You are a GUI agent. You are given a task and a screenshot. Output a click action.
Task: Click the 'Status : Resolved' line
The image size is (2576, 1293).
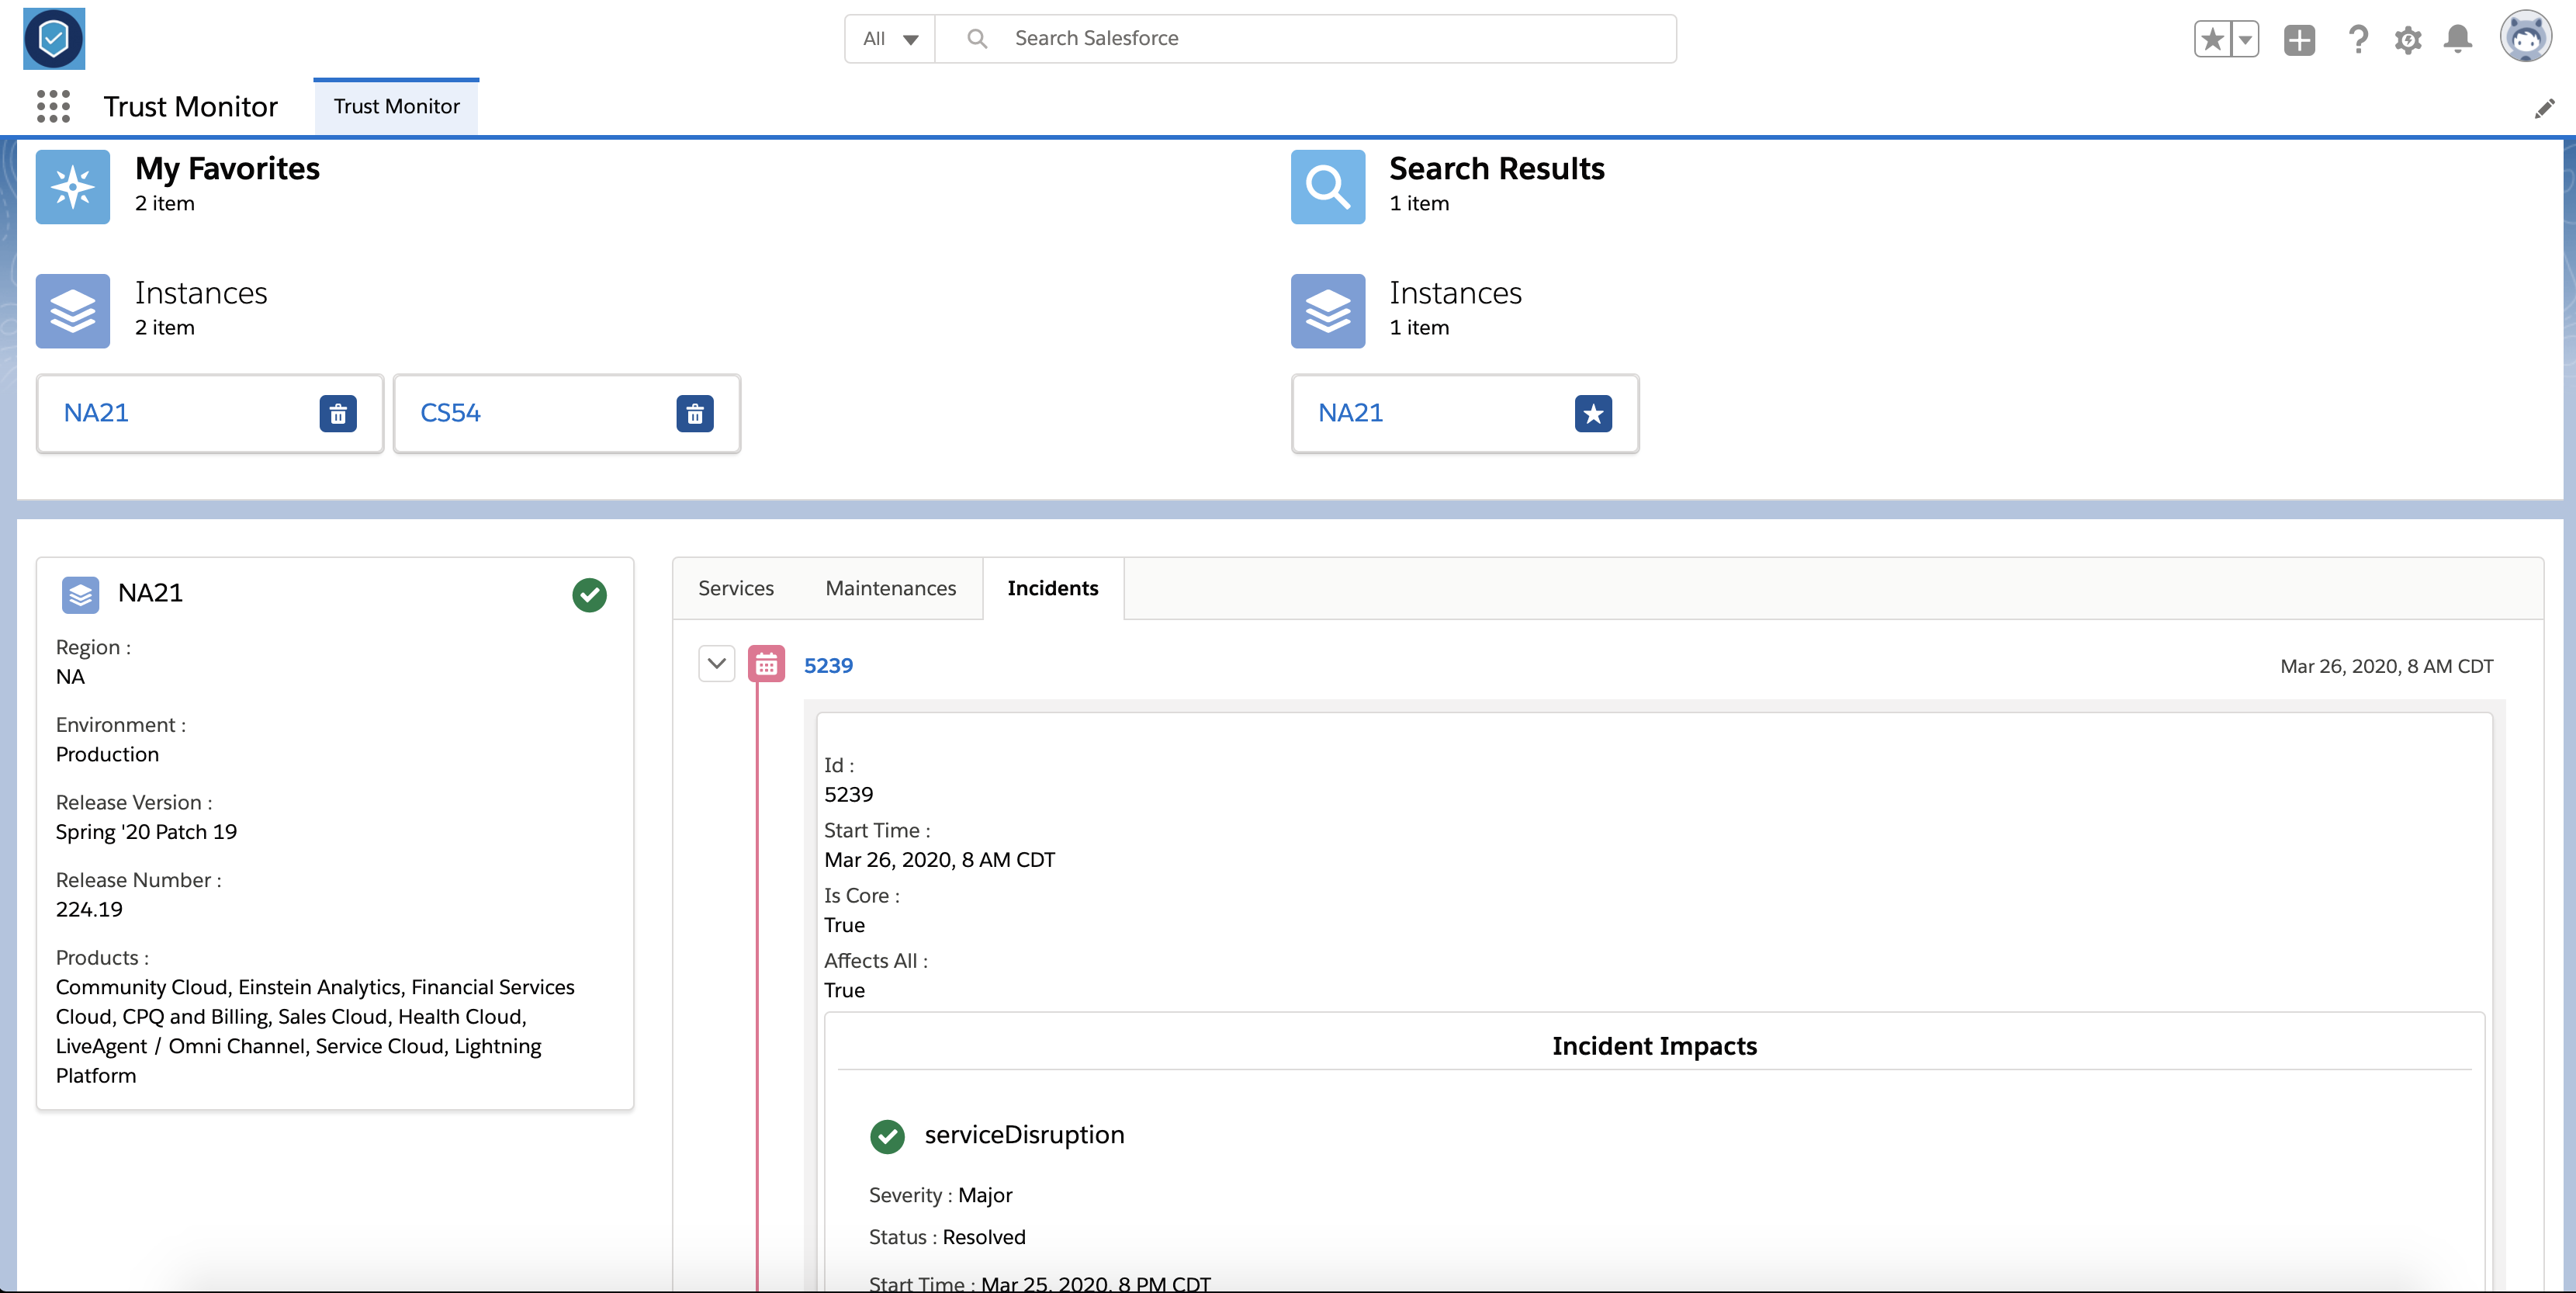click(x=947, y=1237)
